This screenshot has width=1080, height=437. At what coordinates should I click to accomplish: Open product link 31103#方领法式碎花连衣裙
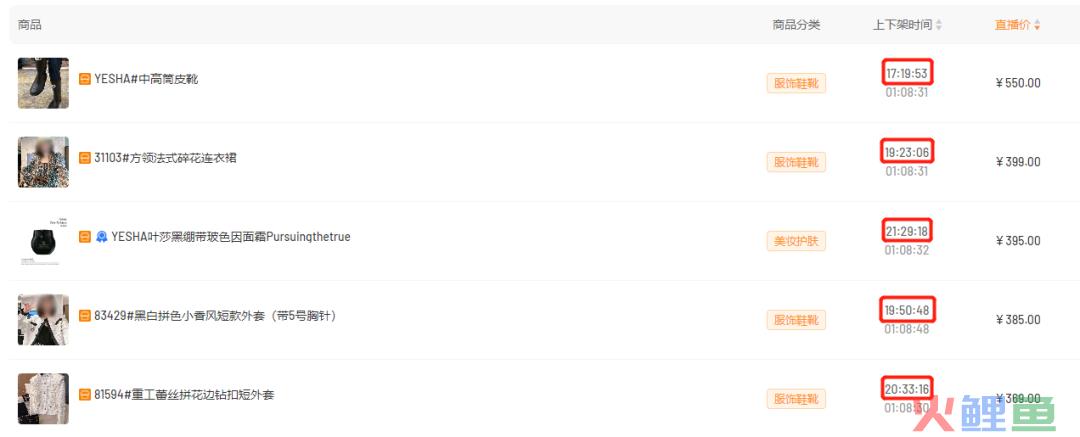[x=165, y=158]
